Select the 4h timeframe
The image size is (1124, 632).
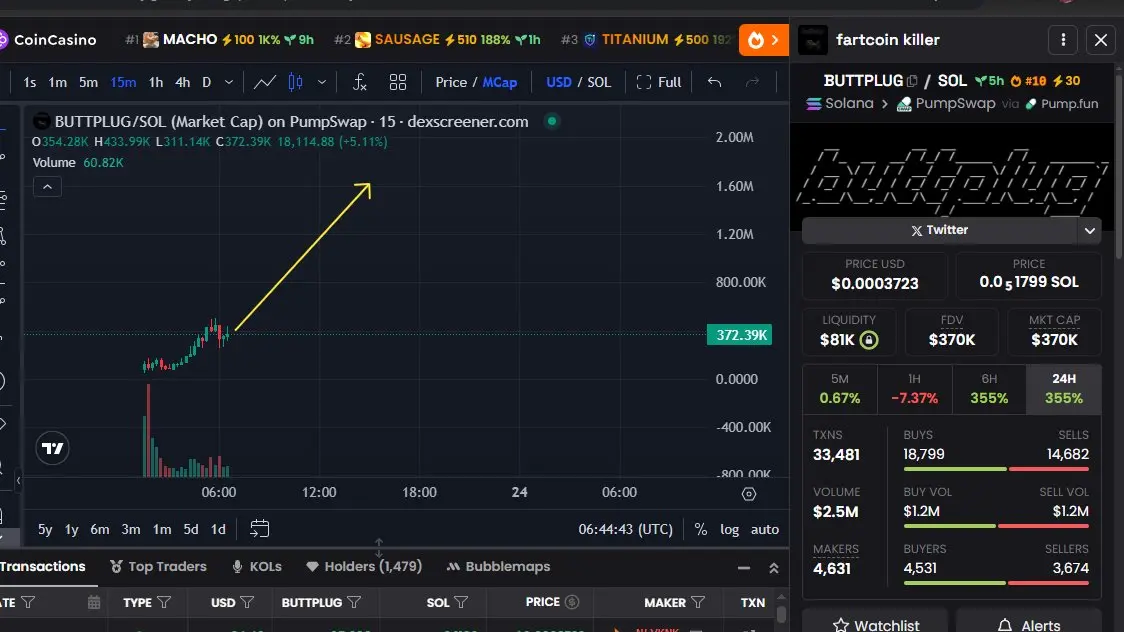(x=183, y=82)
